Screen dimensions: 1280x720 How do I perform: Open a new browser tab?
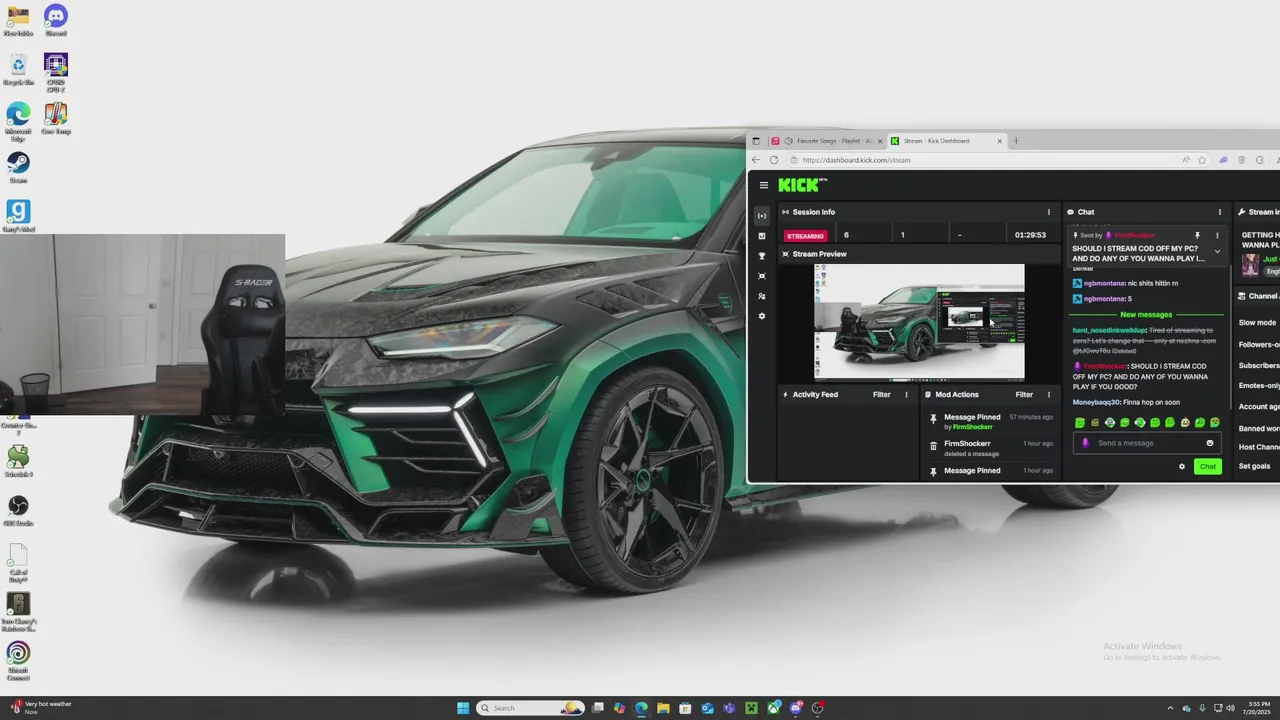(x=1016, y=141)
